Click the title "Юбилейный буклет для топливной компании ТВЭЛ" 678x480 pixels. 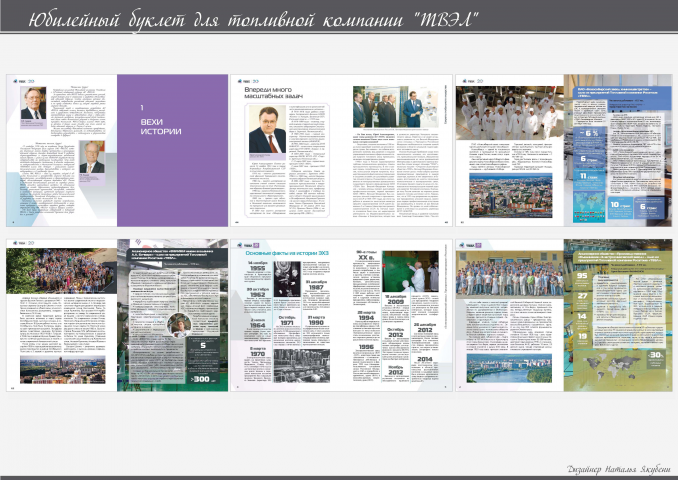(x=253, y=20)
